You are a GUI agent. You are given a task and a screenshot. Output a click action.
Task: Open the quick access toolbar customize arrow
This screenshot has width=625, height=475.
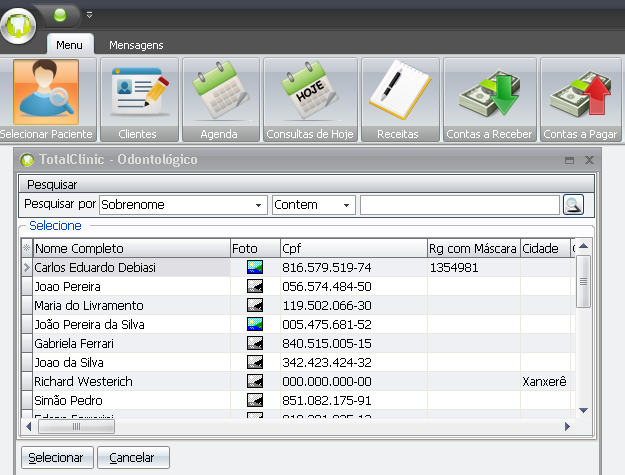coord(90,15)
